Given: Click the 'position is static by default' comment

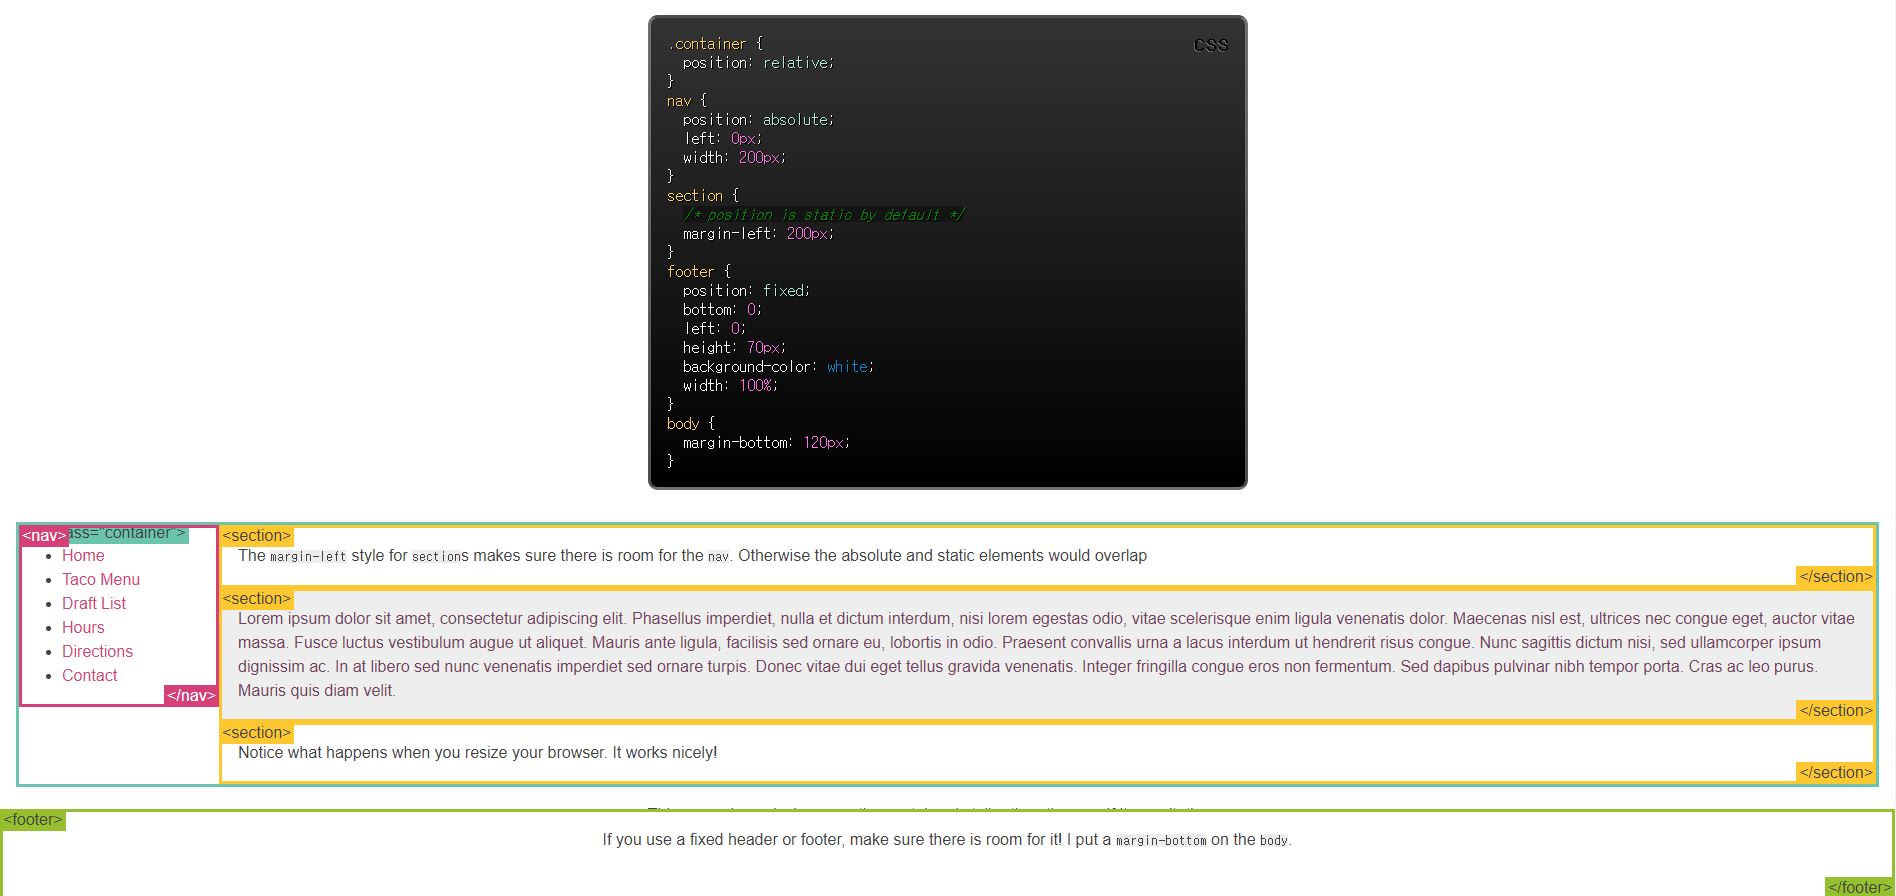Looking at the screenshot, I should tap(823, 215).
